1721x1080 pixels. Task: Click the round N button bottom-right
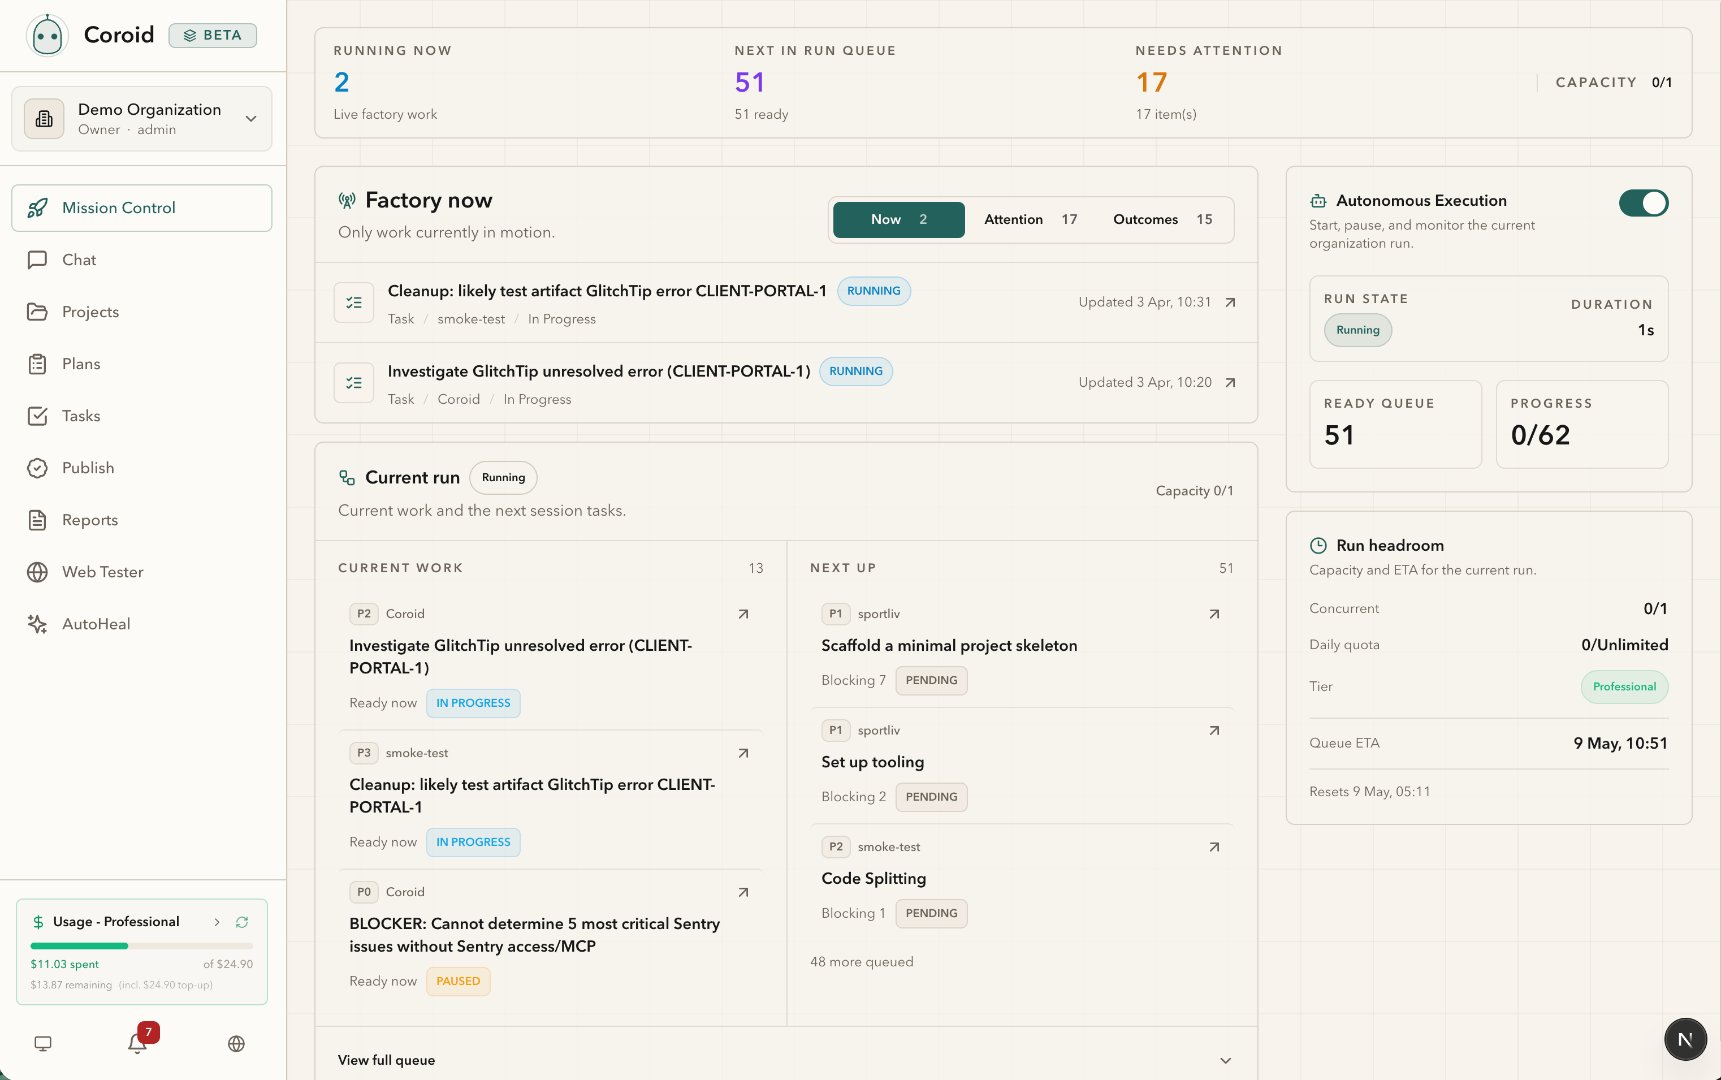coord(1685,1039)
